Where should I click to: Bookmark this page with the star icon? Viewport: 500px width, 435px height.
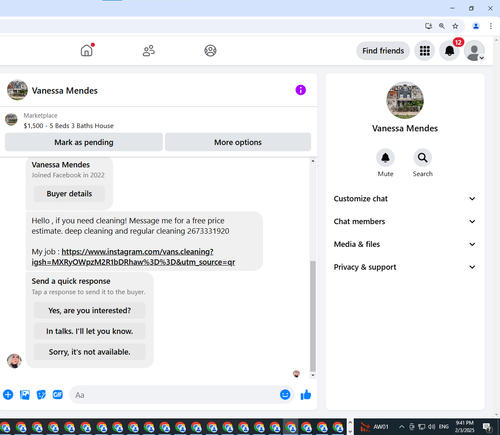pos(455,26)
